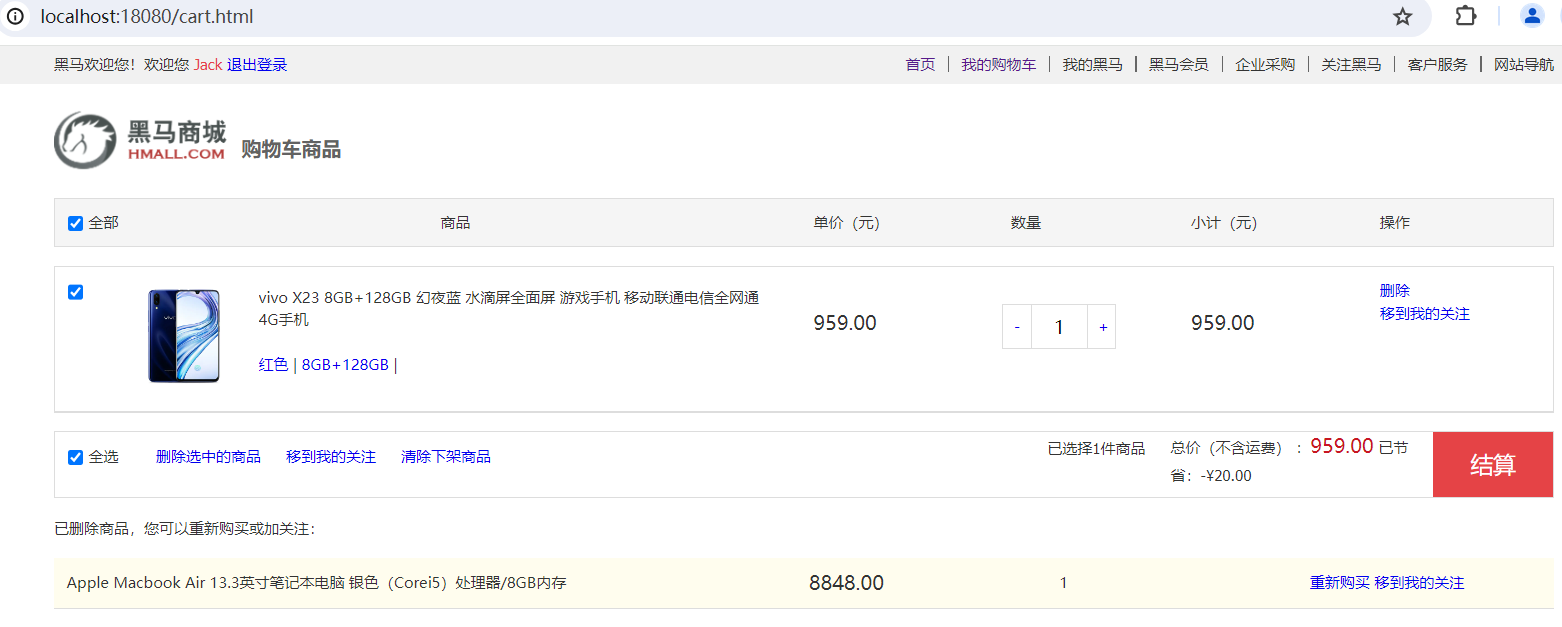
Task: Open 我的黑马 in top navigation
Action: 1092,64
